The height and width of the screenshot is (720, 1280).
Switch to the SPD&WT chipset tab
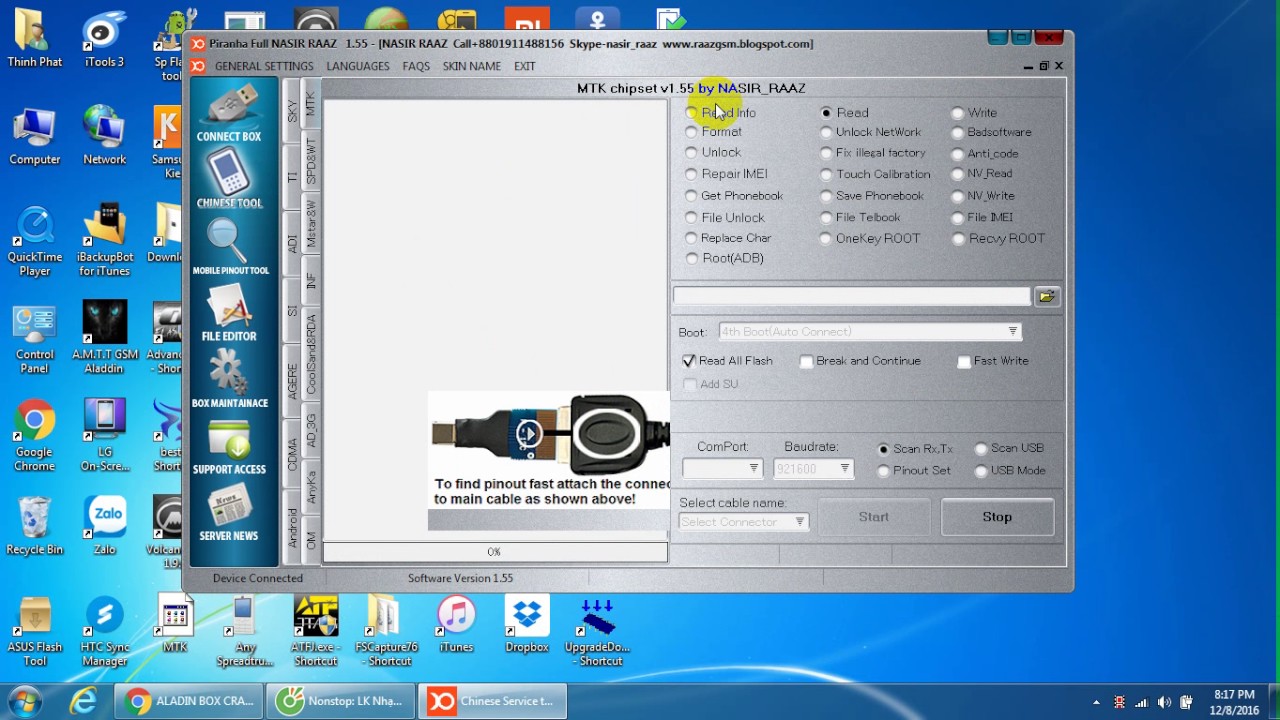click(x=311, y=160)
